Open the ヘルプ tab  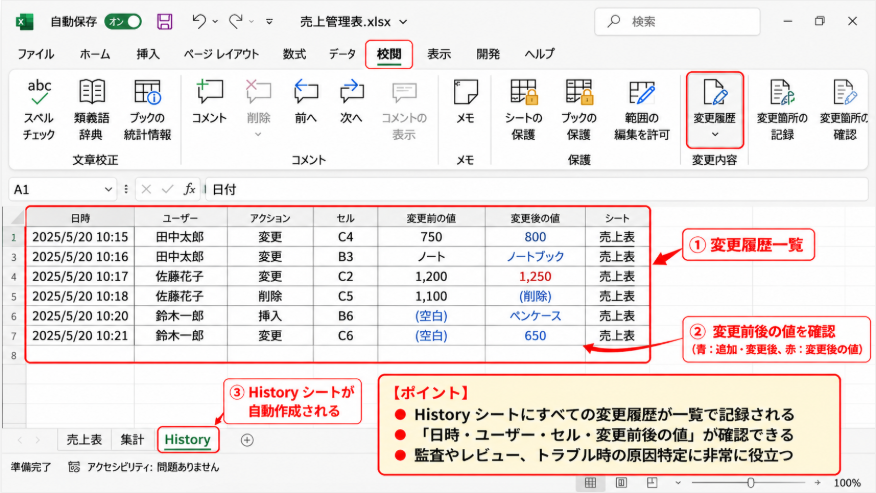539,54
